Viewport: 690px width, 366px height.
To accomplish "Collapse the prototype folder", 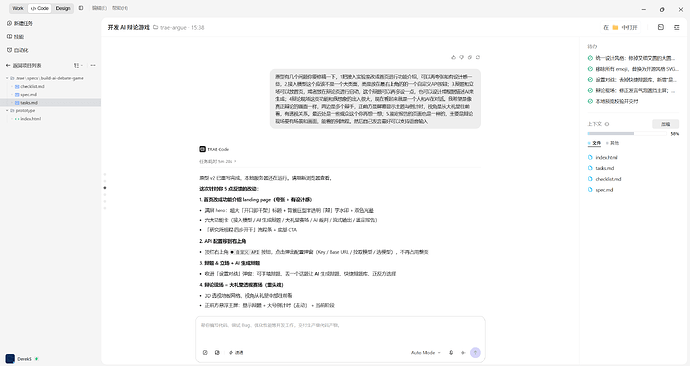I will (7, 110).
